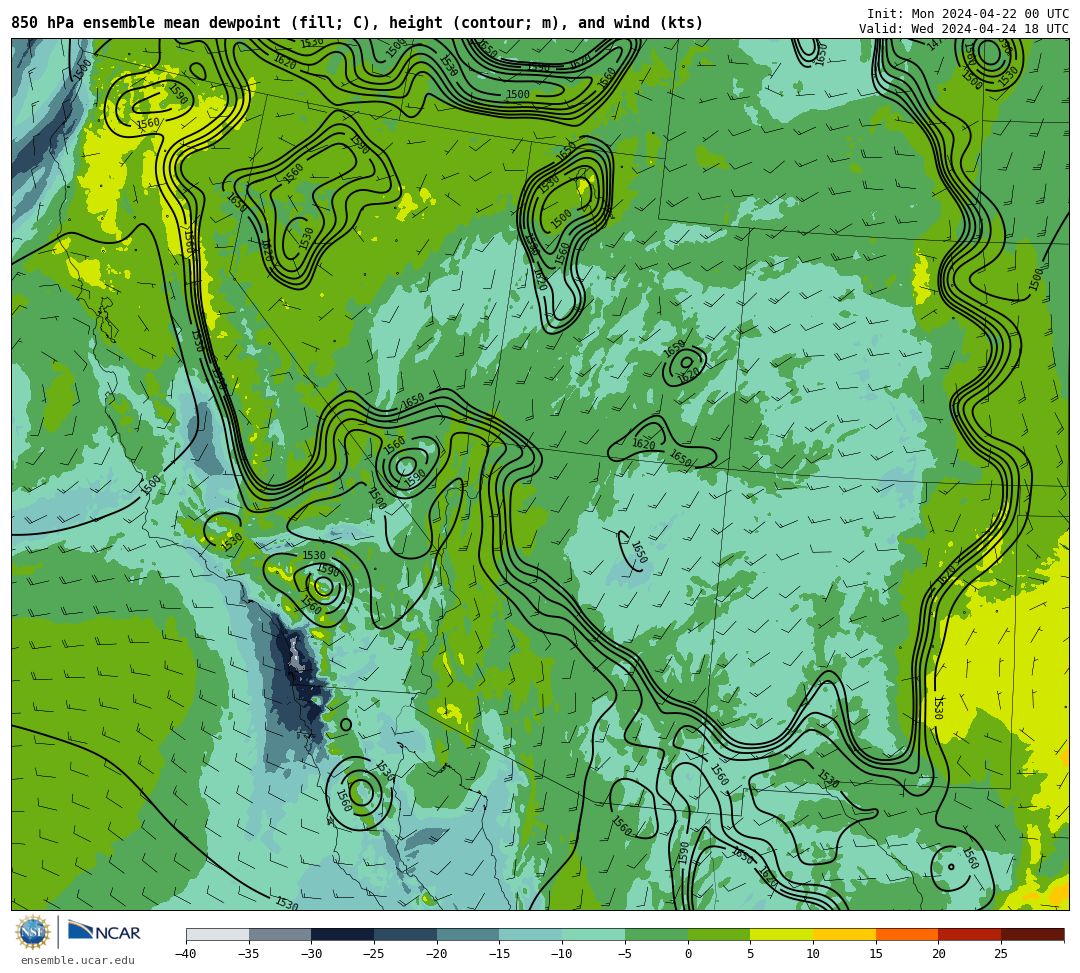Pick the red 20 to 25 swatch
The height and width of the screenshot is (973, 1080).
tap(970, 934)
